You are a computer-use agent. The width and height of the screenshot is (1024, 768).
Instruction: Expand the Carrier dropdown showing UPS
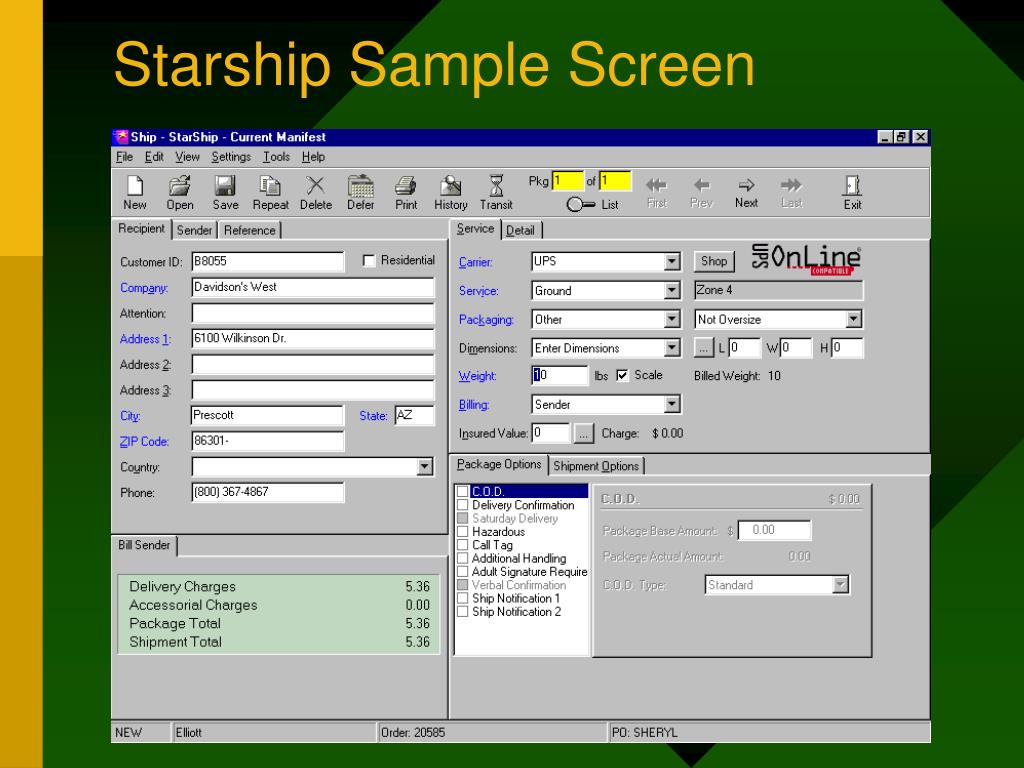pyautogui.click(x=672, y=261)
